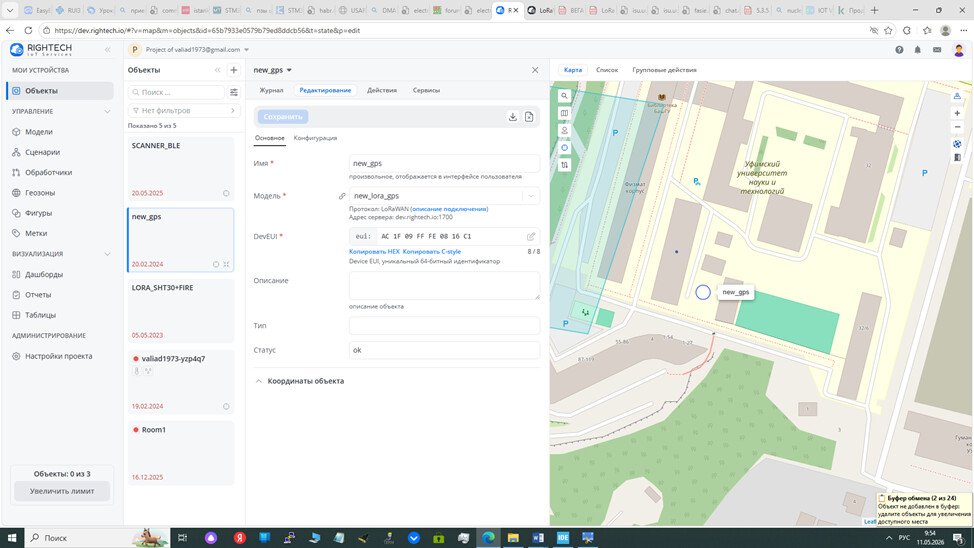Open object list settings sliders icon

coord(234,92)
